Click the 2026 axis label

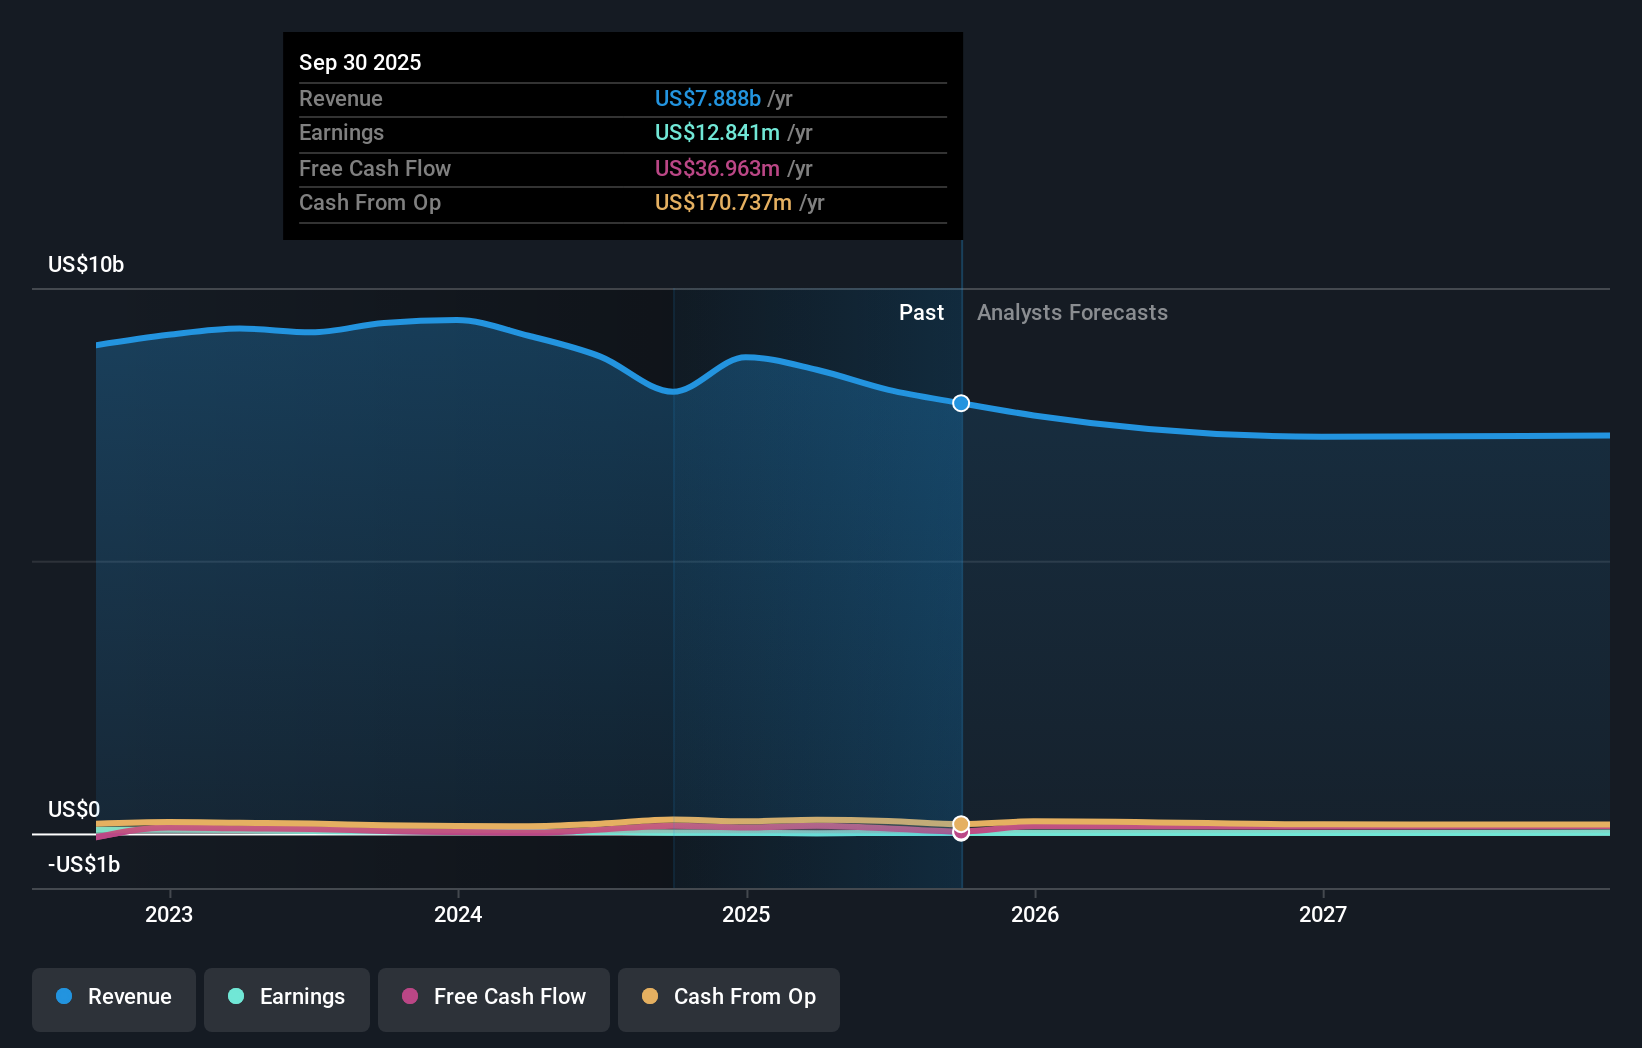[1036, 913]
